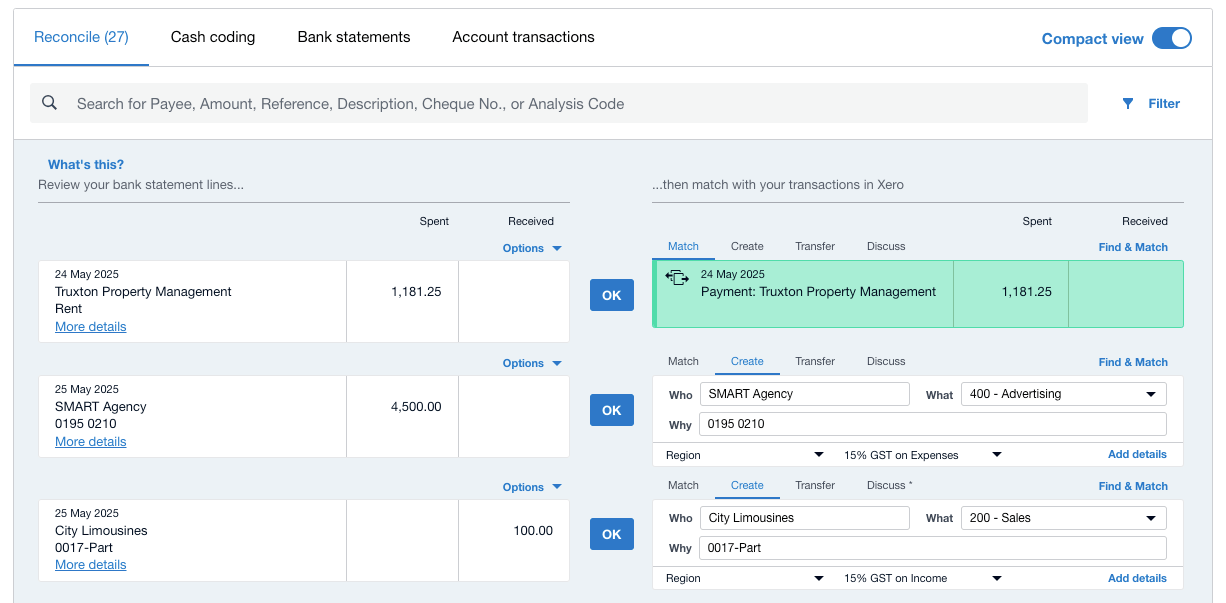Open the 400 - Advertising account dropdown

pyautogui.click(x=1063, y=394)
